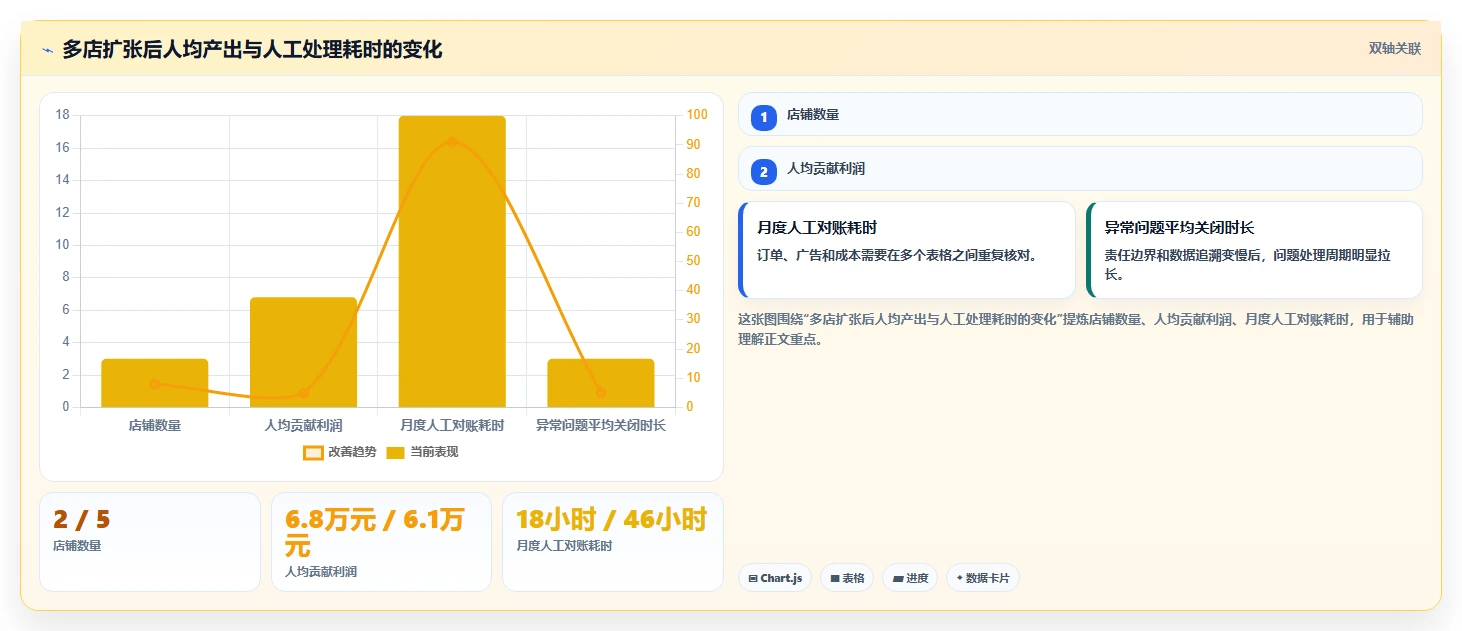Click the trend line point on the 异常问题平均关闭时长 bar
1462x631 pixels.
pyautogui.click(x=601, y=393)
